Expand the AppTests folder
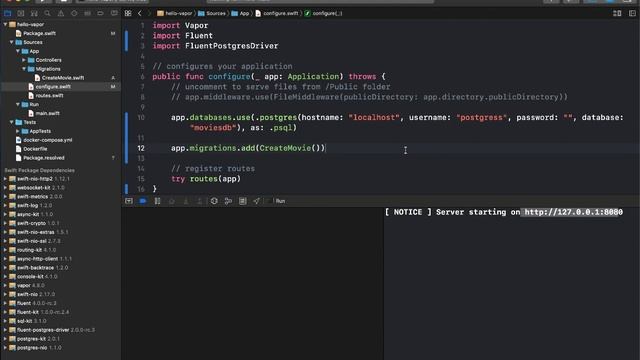 [18, 131]
